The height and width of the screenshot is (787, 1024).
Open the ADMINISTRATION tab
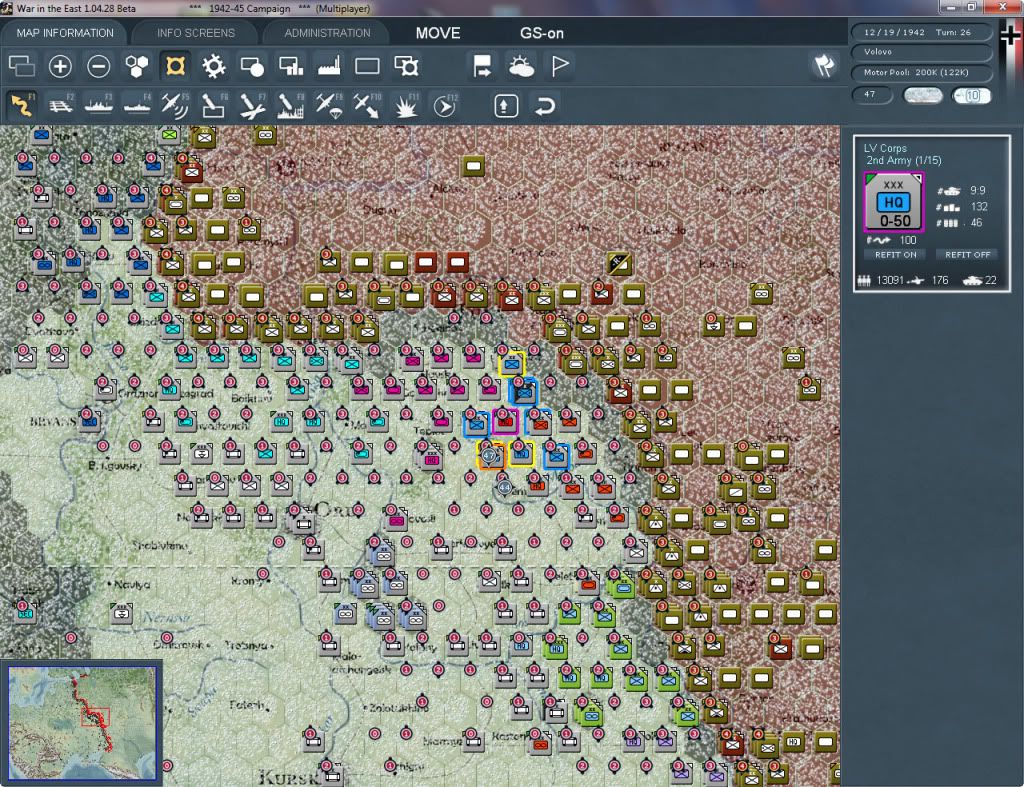click(x=327, y=33)
